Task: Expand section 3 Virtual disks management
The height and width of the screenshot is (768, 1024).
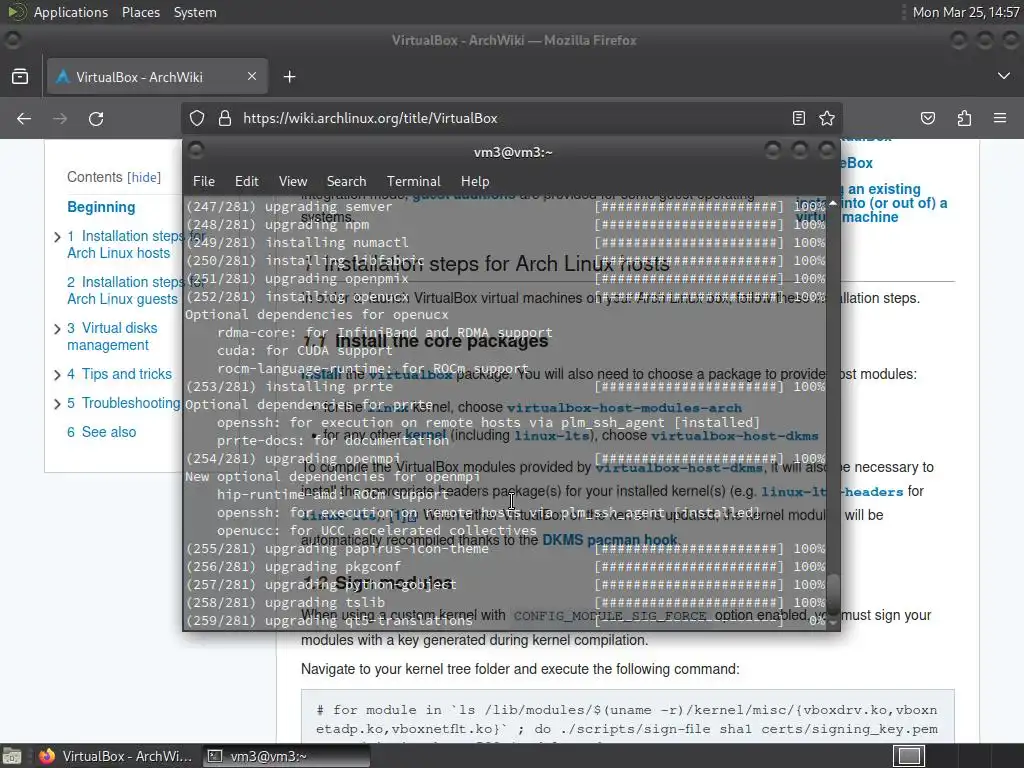Action: pyautogui.click(x=57, y=329)
